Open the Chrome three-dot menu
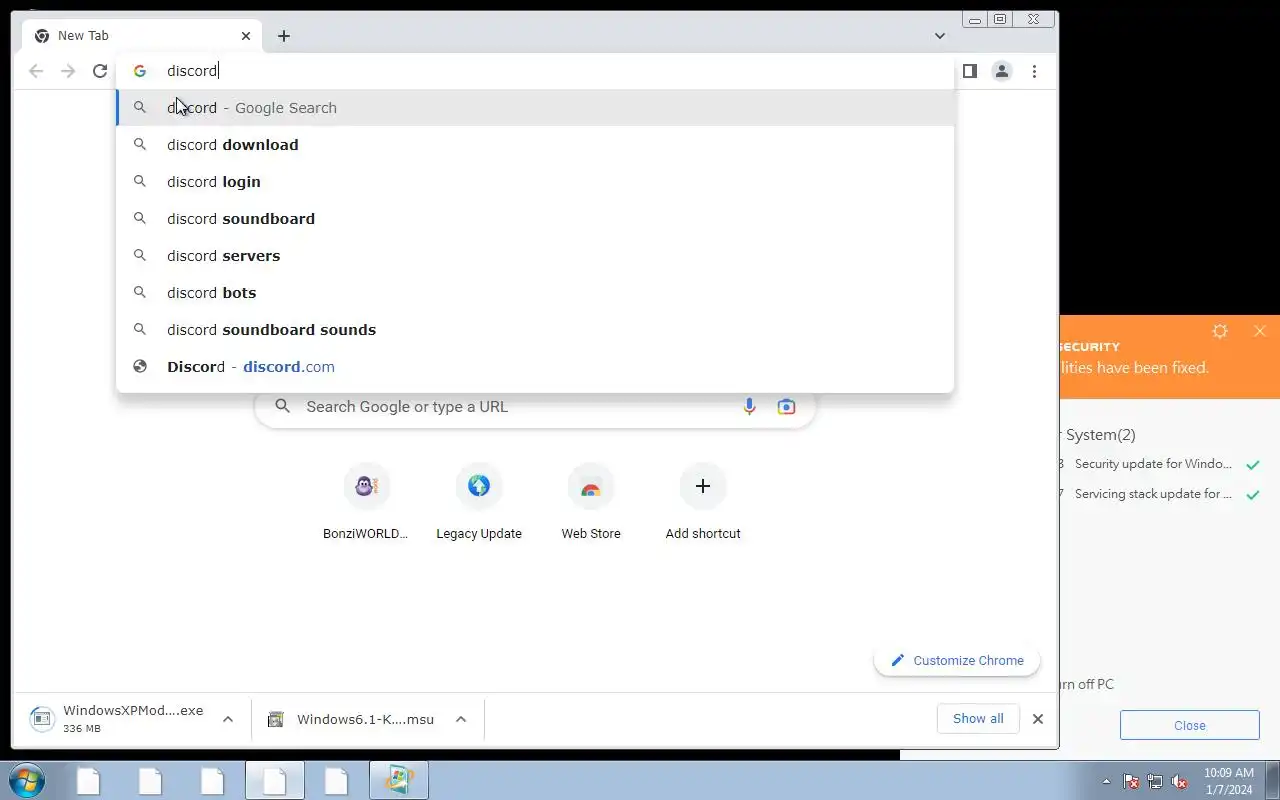The width and height of the screenshot is (1280, 800). tap(1034, 71)
